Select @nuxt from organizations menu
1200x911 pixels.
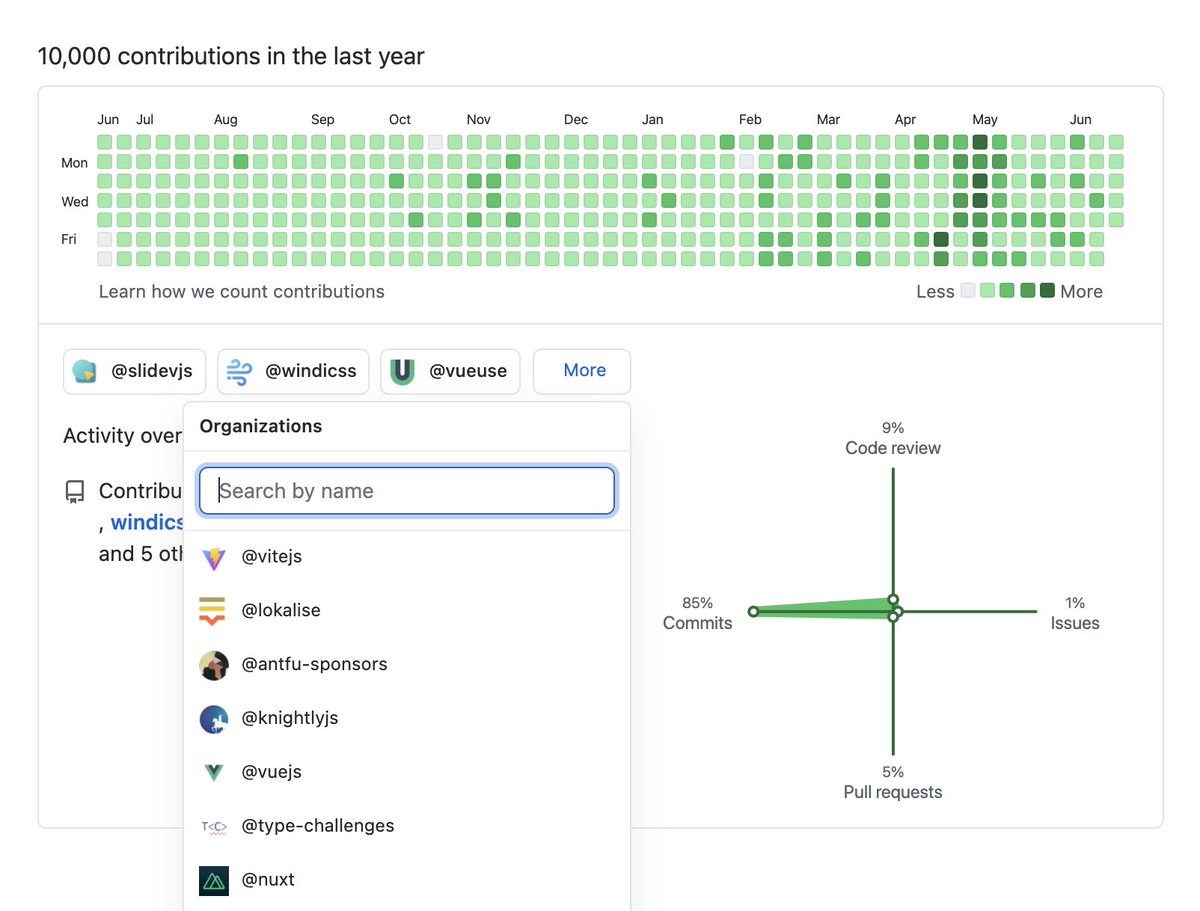point(407,880)
